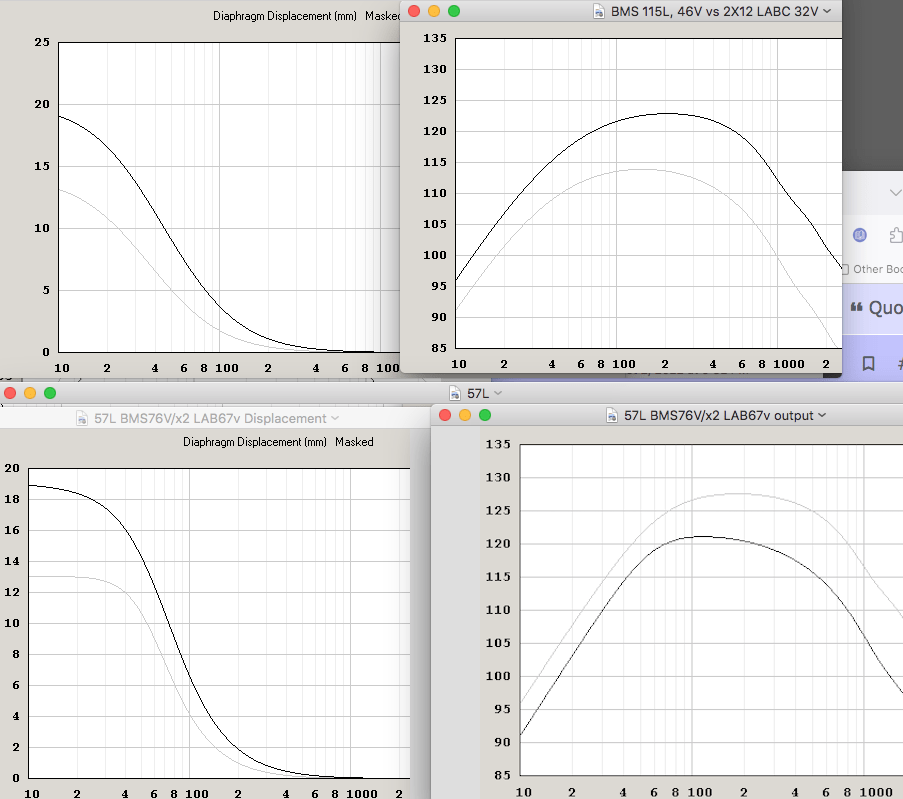The width and height of the screenshot is (903, 799).
Task: Expand the browser tab list chevron
Action: [x=896, y=192]
